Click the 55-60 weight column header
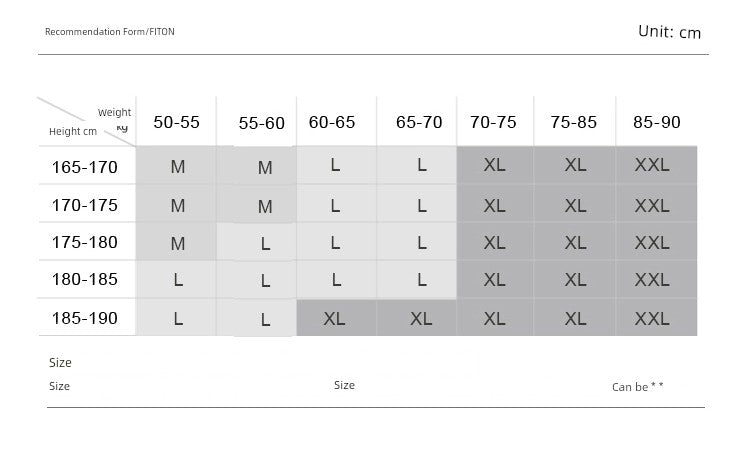 point(261,124)
